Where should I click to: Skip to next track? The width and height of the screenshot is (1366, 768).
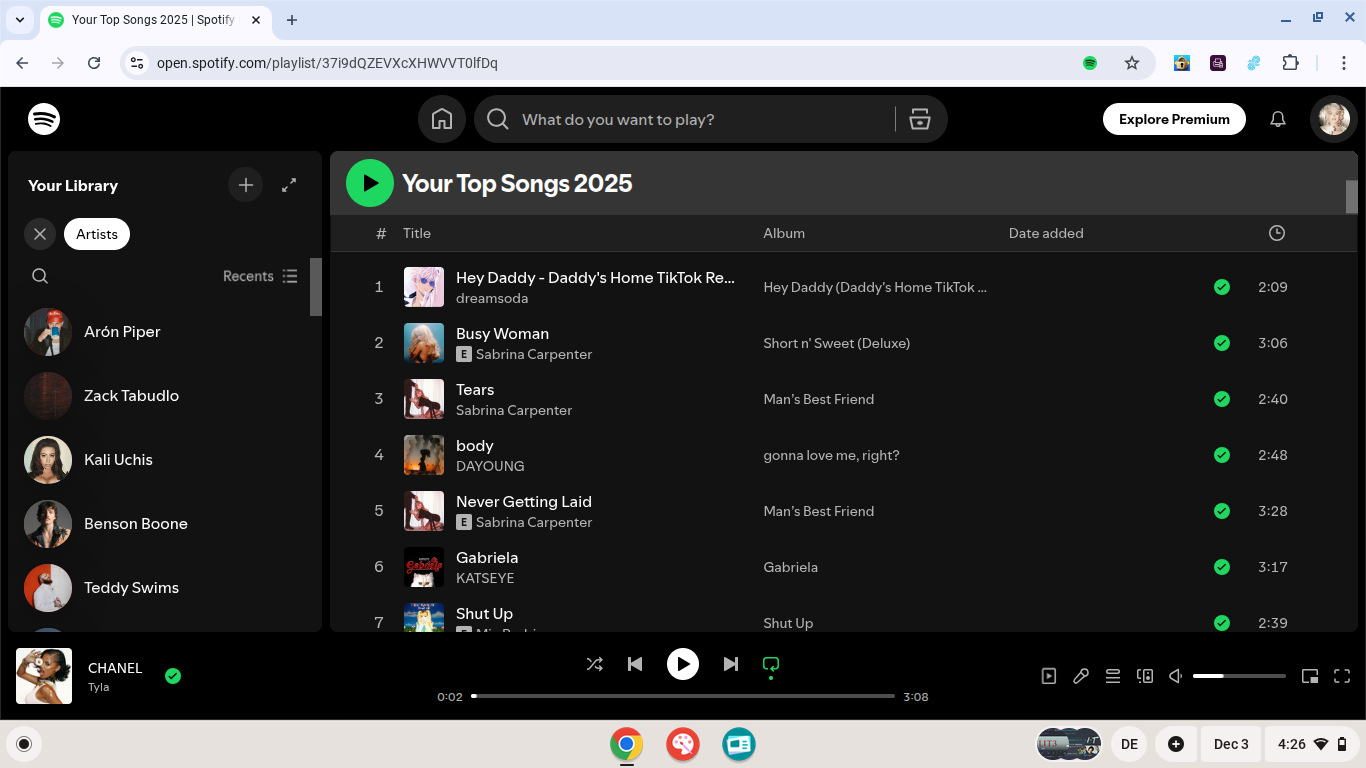pyautogui.click(x=731, y=664)
